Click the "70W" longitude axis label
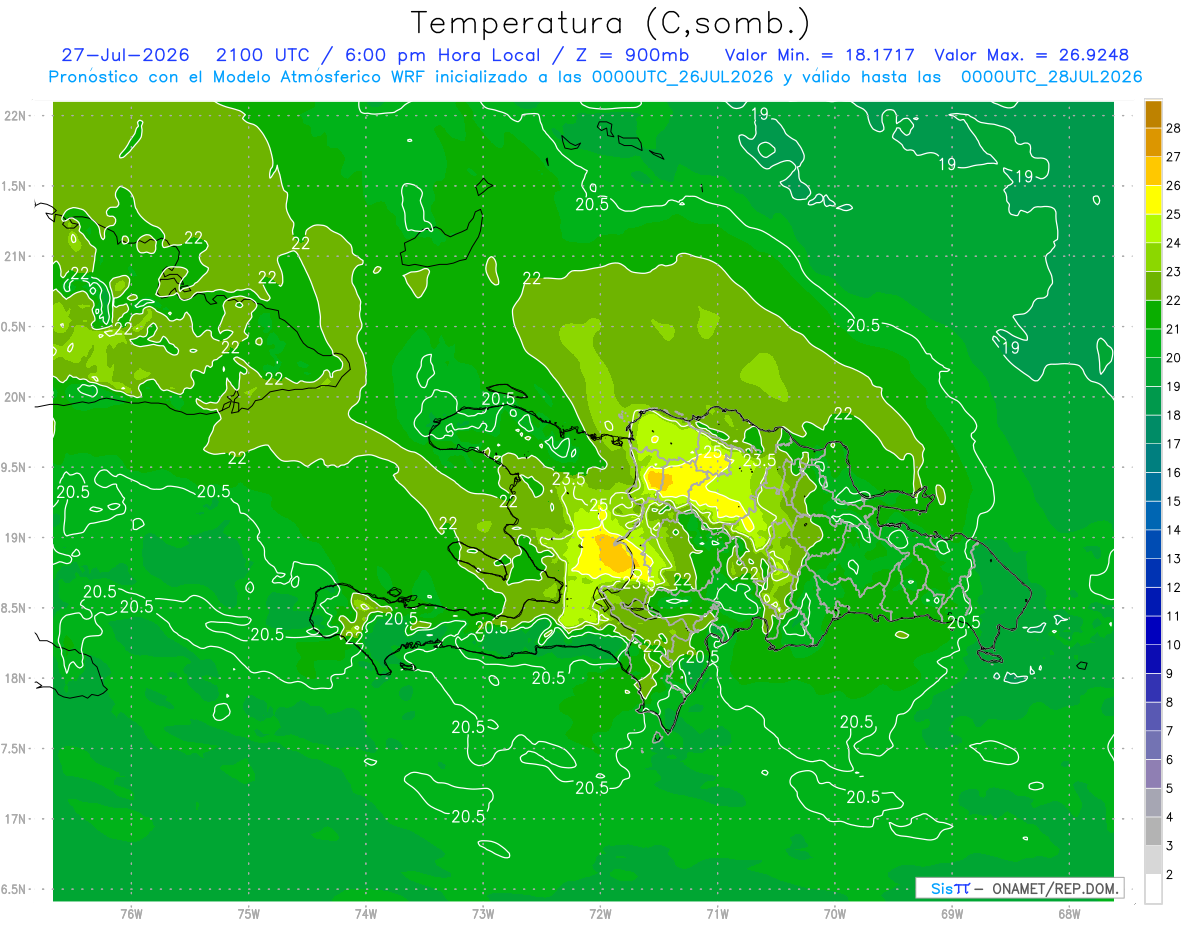Screen dimensions: 1200x927 (x=835, y=913)
